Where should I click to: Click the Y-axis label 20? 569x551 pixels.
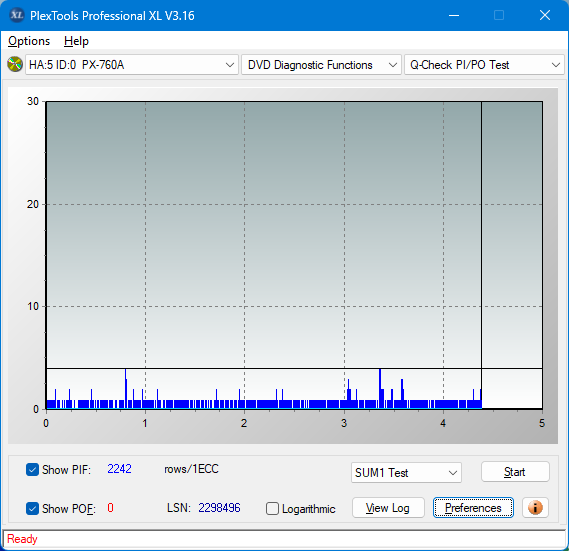[x=33, y=204]
